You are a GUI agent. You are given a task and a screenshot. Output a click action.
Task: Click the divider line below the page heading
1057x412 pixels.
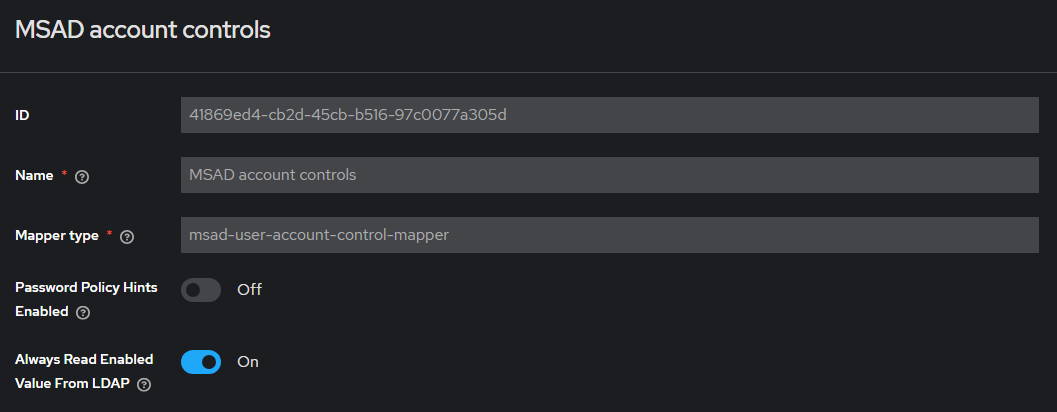pyautogui.click(x=528, y=73)
